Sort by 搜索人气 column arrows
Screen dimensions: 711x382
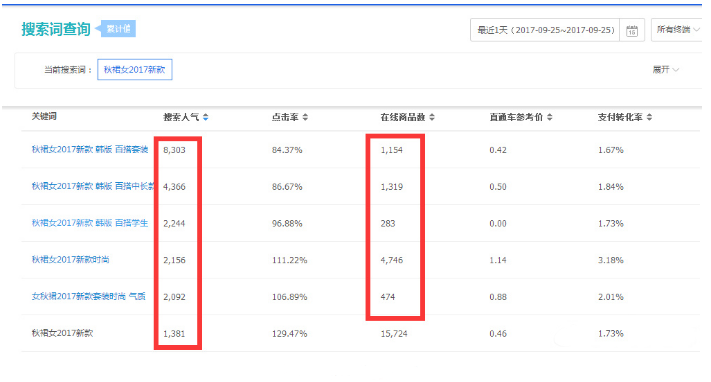[205, 117]
